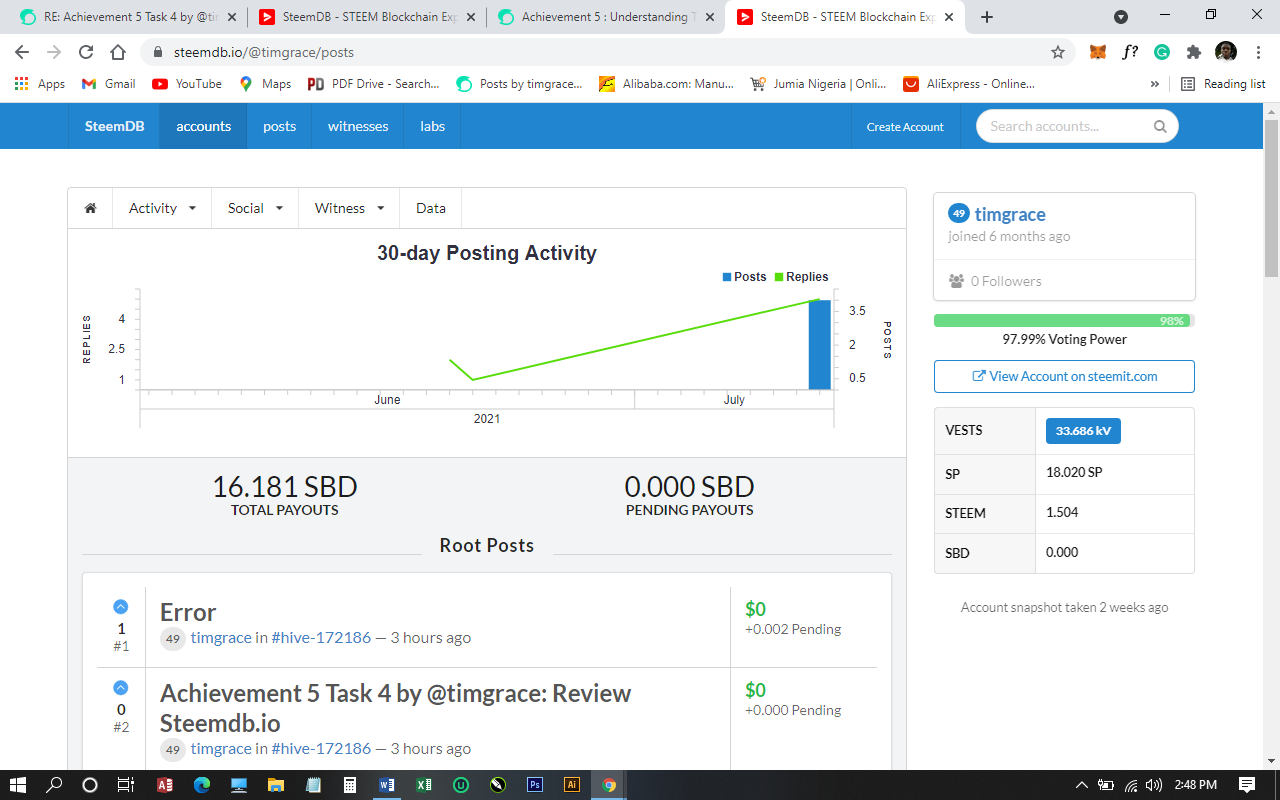
Task: Reload the current page
Action: [x=86, y=52]
